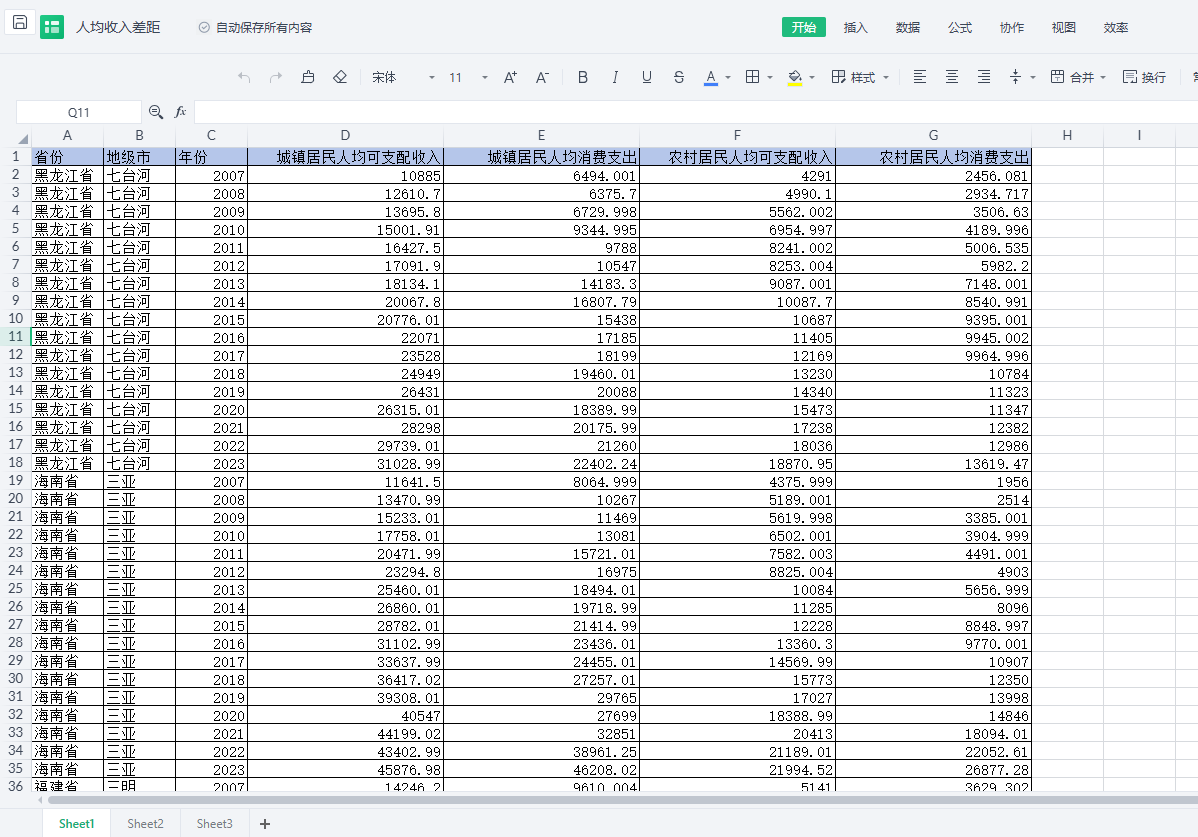Click cell with value 18870.95
The image size is (1198, 837).
point(737,463)
